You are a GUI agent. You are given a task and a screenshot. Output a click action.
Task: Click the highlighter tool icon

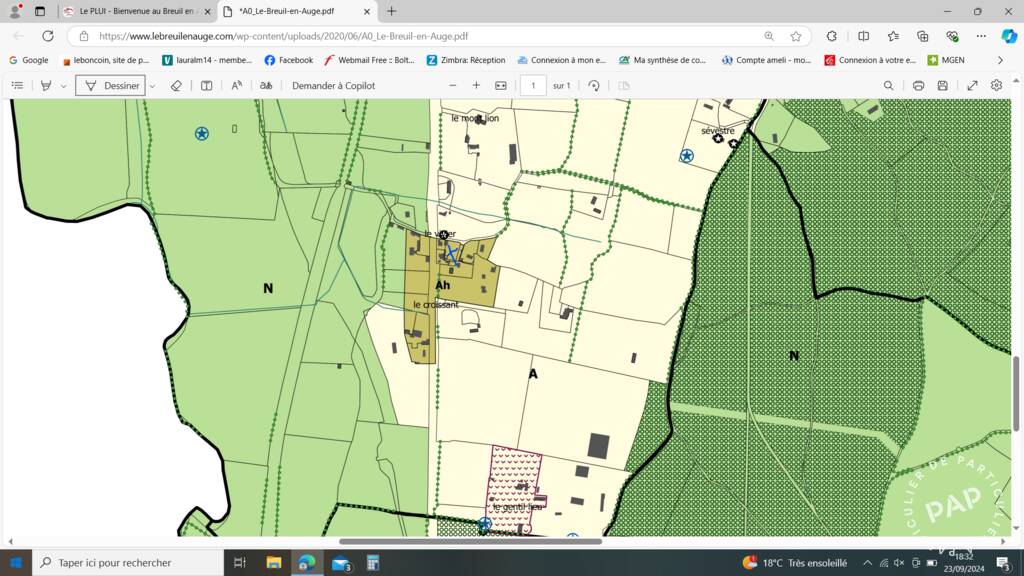coord(46,86)
